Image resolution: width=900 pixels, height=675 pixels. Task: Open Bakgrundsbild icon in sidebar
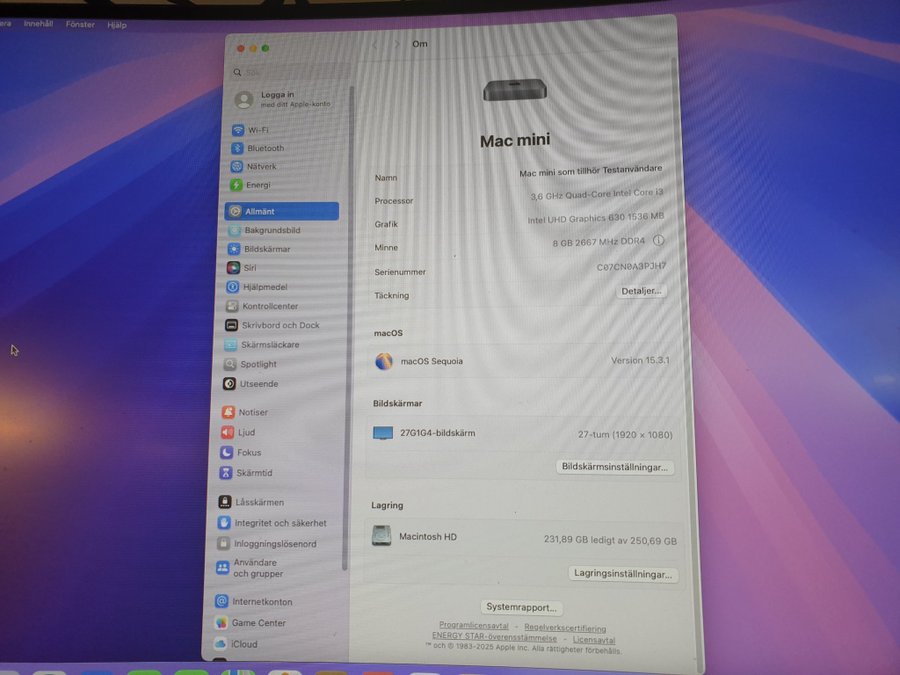[234, 230]
